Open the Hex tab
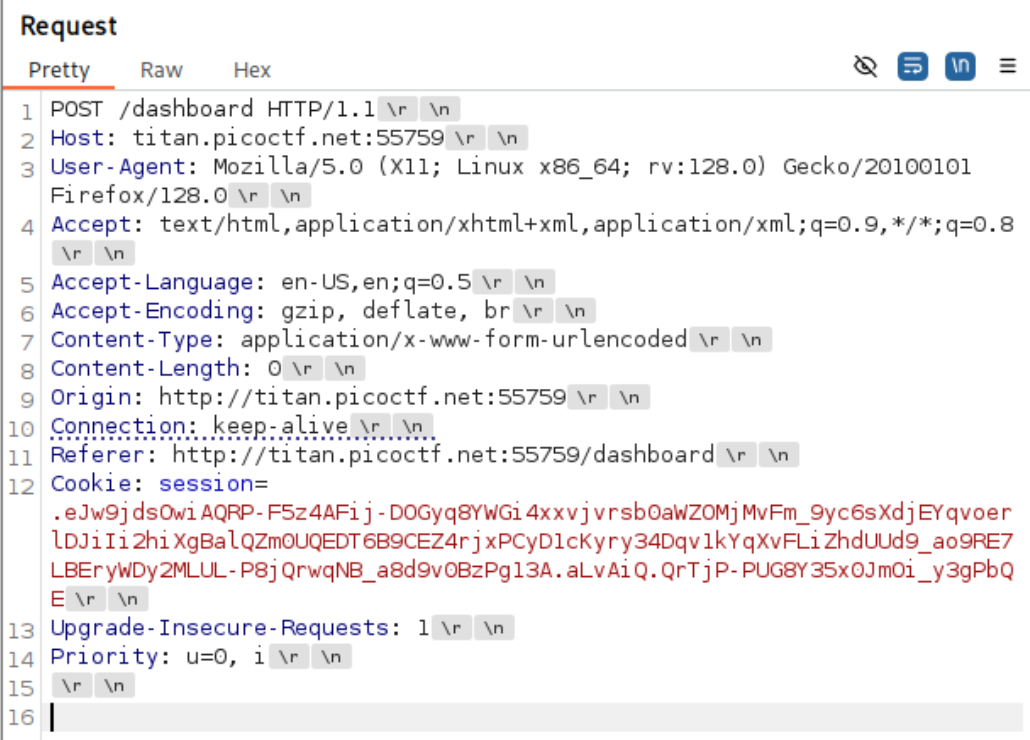This screenshot has height=740, width=1030. (252, 70)
